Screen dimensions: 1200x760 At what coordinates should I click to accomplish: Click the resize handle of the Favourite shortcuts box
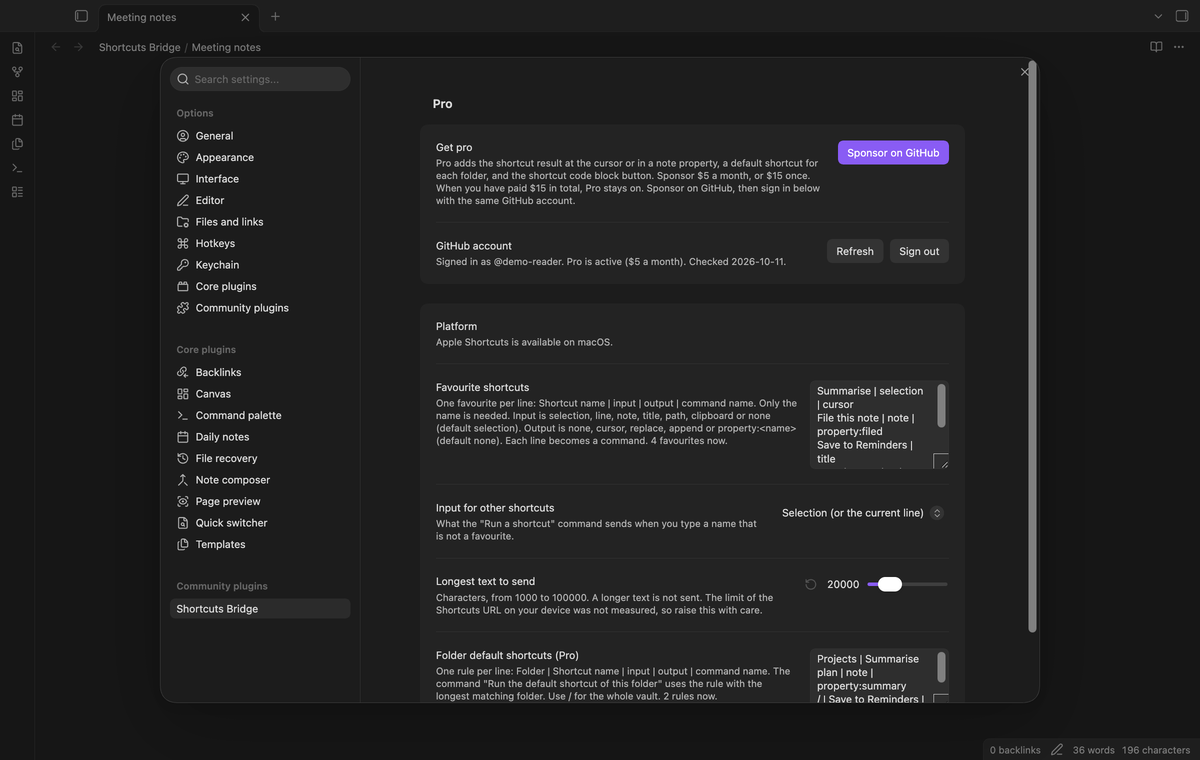click(940, 461)
